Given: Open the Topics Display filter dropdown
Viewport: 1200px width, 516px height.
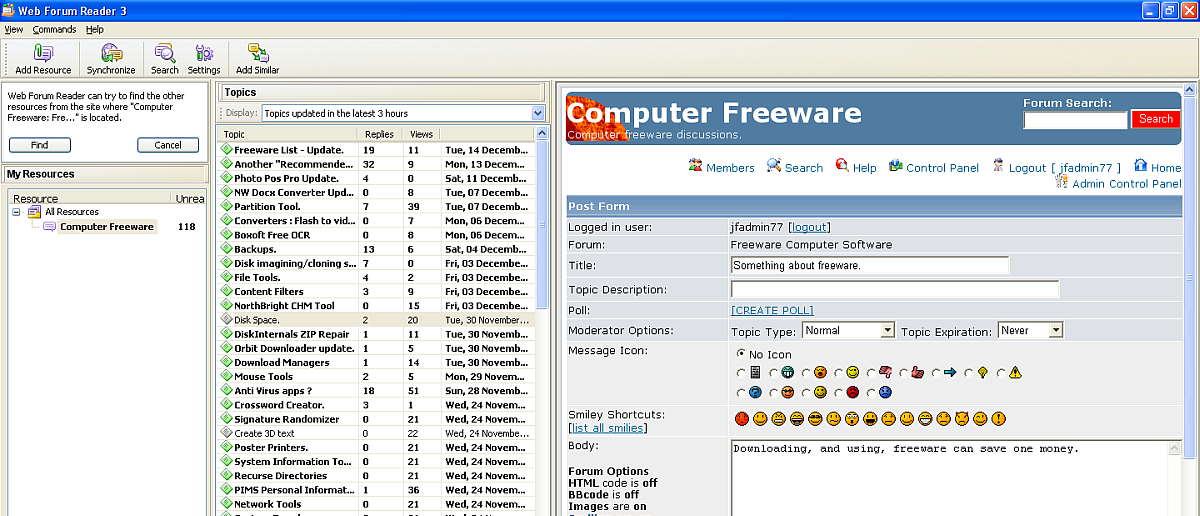Looking at the screenshot, I should pos(538,113).
